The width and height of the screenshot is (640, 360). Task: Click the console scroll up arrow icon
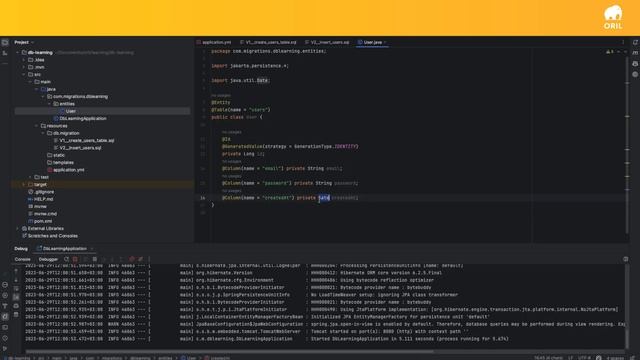point(16,271)
